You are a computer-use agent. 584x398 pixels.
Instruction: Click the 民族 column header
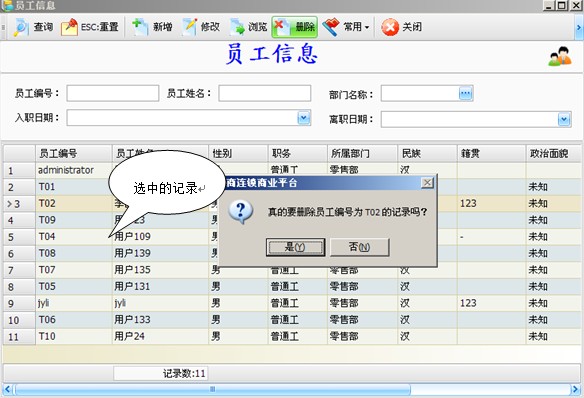pyautogui.click(x=427, y=153)
